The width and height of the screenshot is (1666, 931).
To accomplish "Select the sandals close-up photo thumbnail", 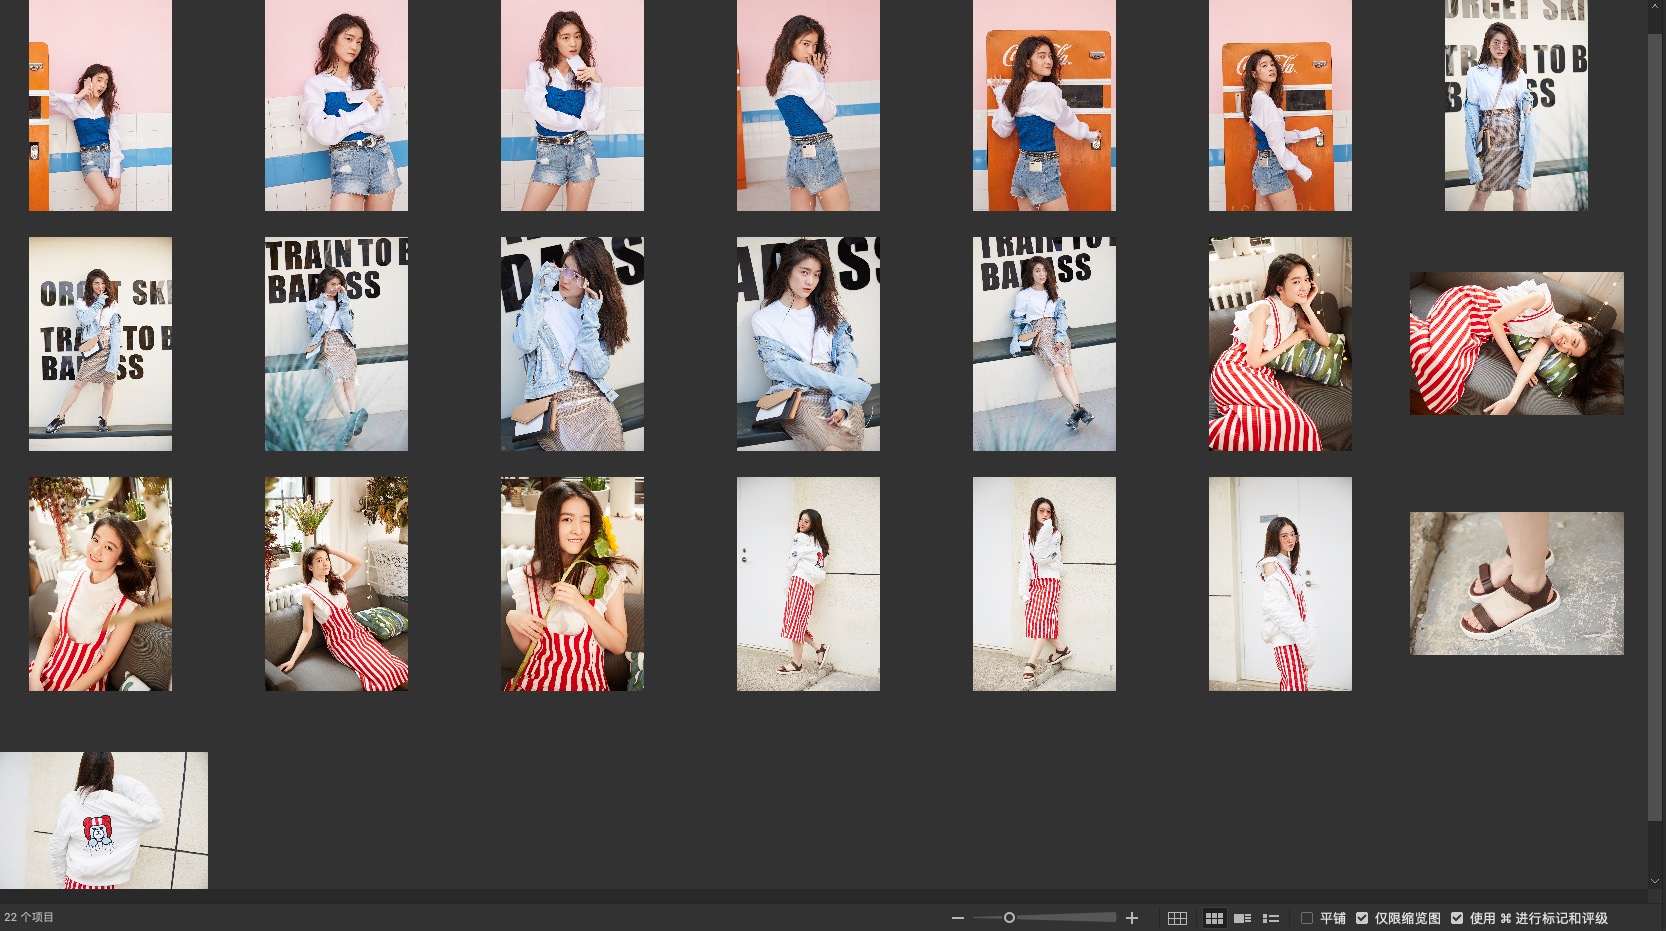I will [1516, 583].
